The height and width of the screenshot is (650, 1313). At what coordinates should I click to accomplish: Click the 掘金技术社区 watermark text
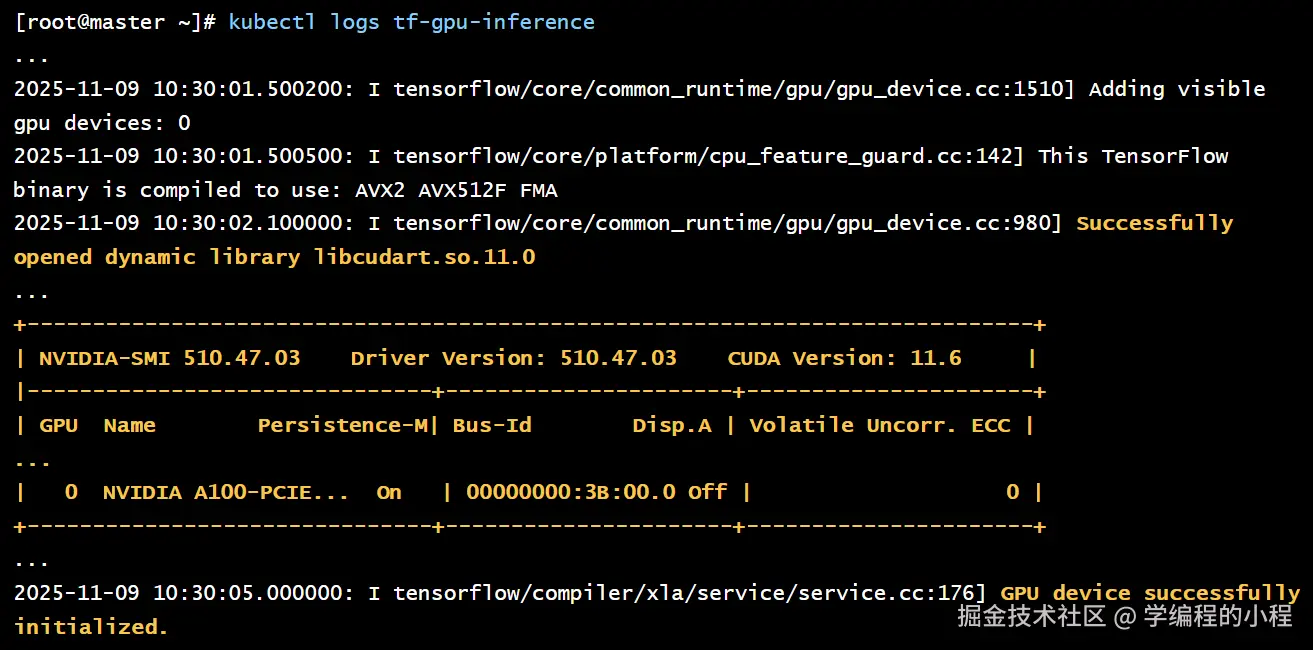point(1031,616)
